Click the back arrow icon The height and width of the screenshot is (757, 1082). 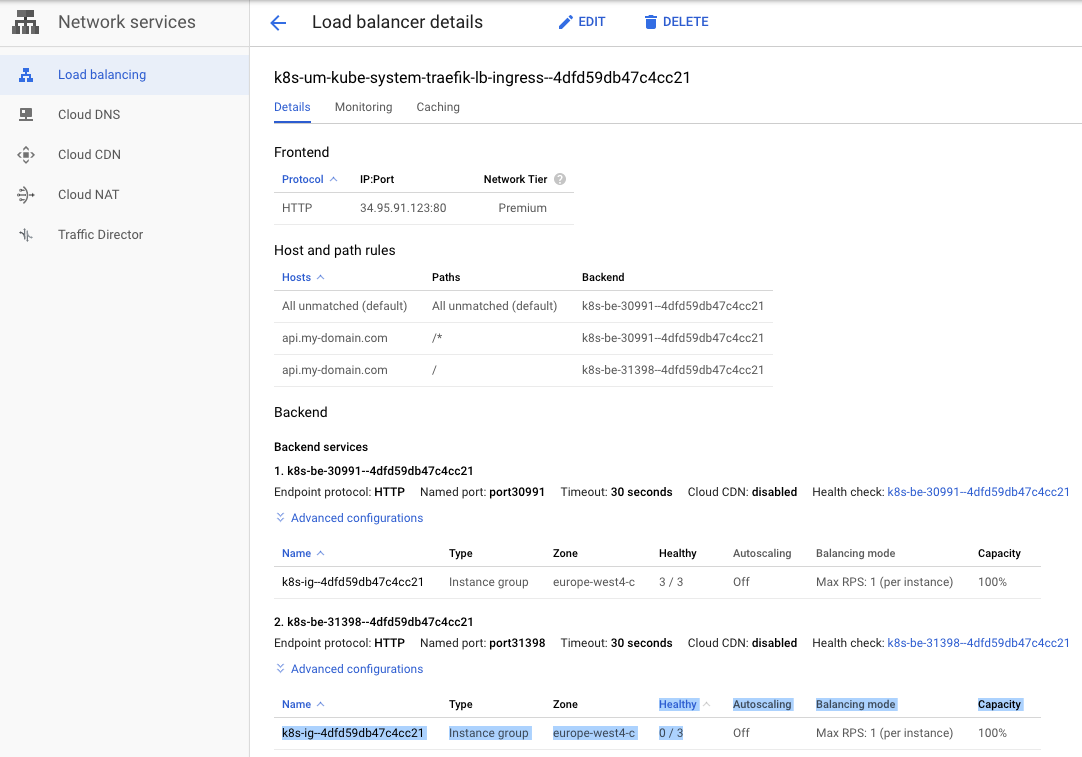(278, 23)
